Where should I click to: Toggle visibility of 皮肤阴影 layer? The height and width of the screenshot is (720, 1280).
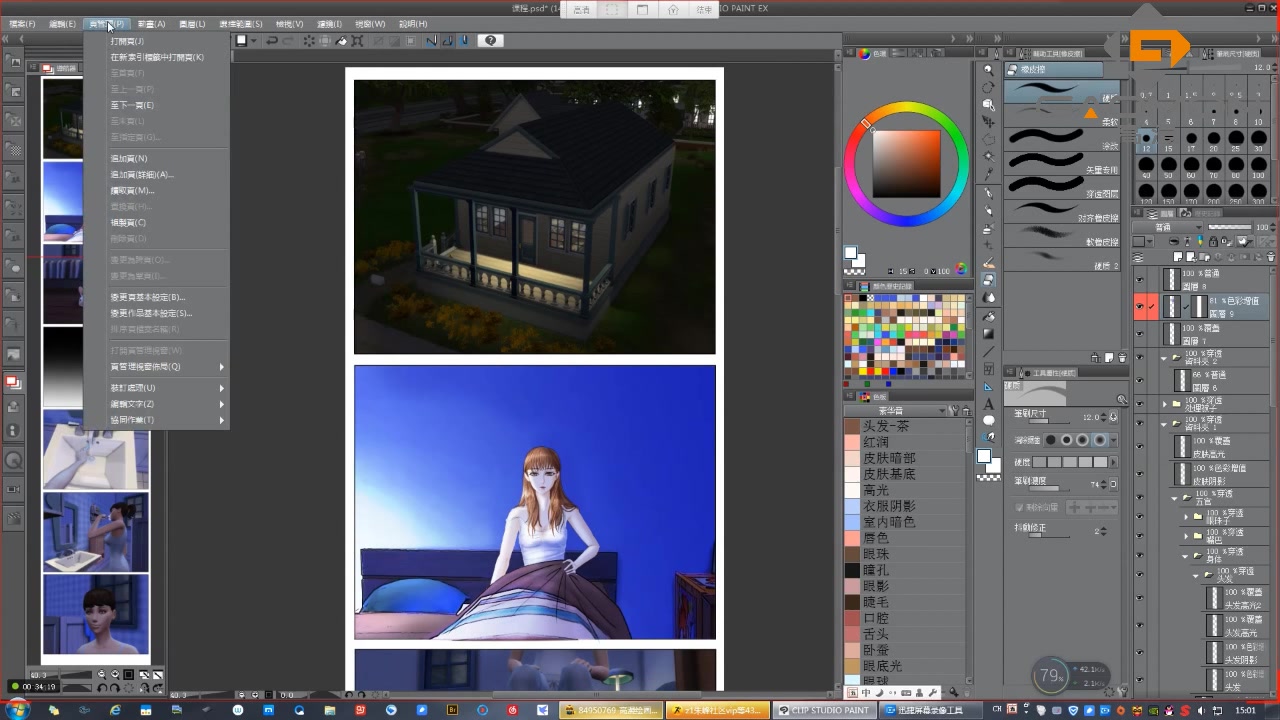1139,473
